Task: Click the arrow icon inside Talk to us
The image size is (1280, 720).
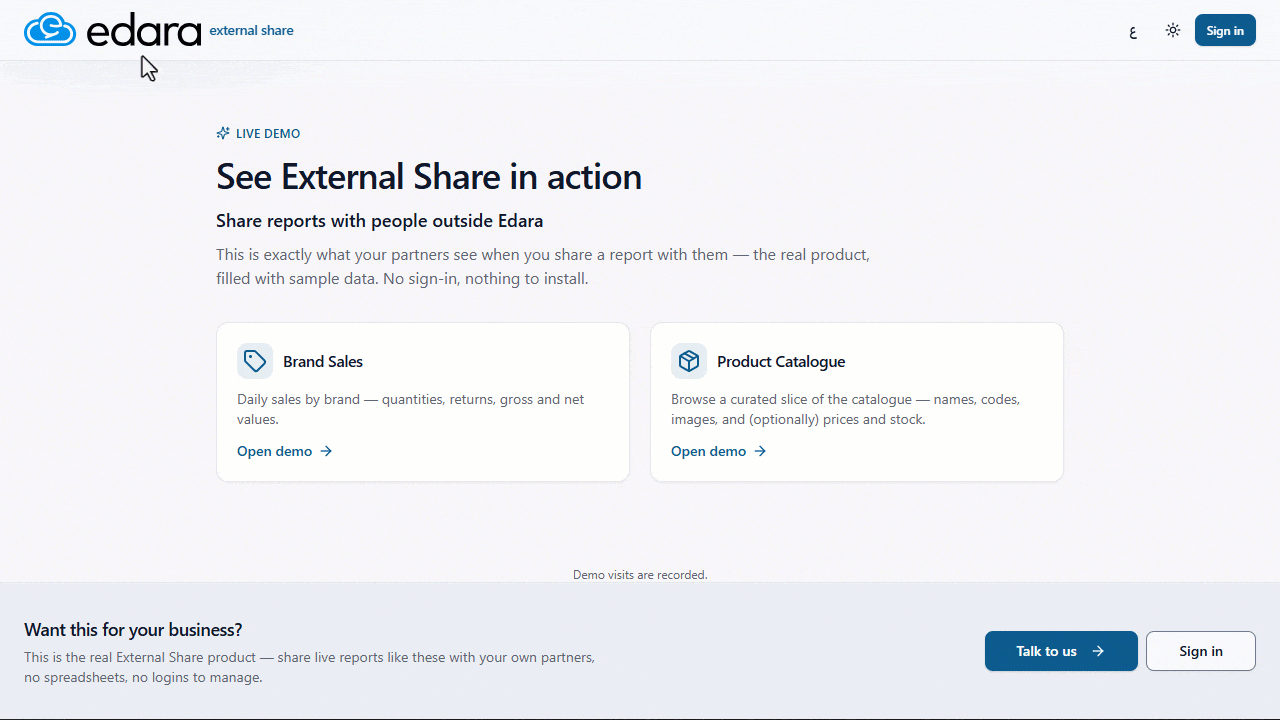Action: (1098, 651)
